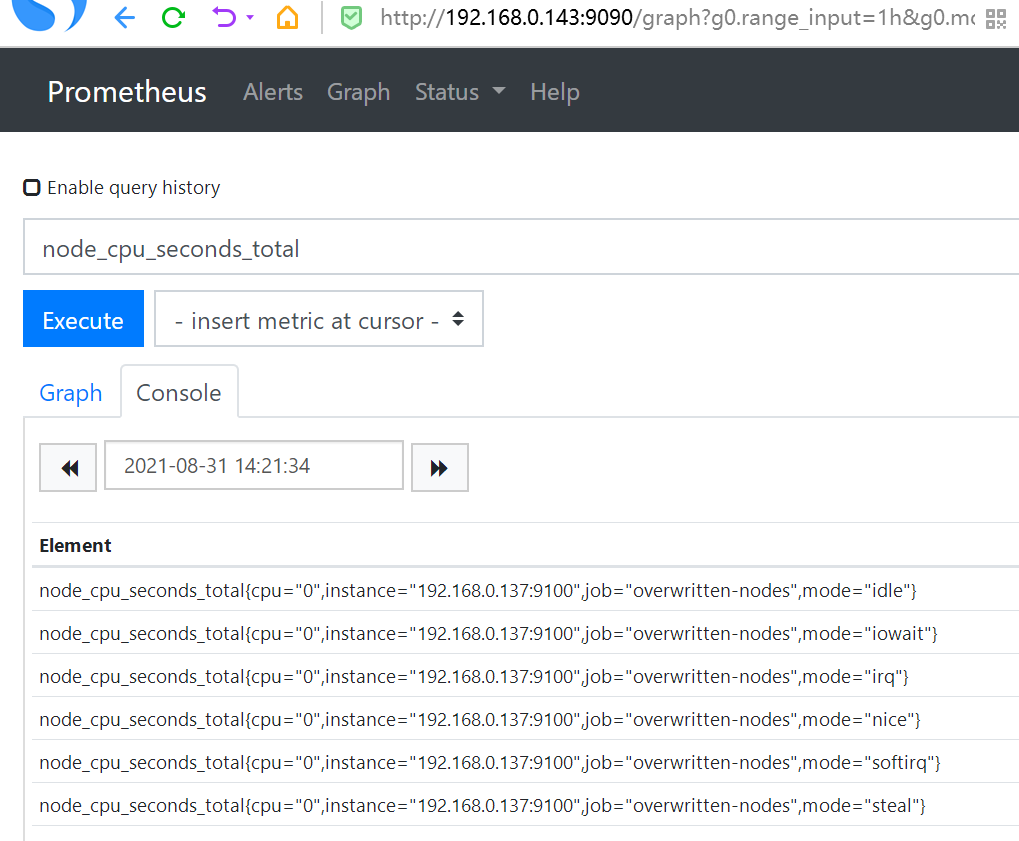
Task: Step time forward with fast-forward button
Action: point(439,468)
